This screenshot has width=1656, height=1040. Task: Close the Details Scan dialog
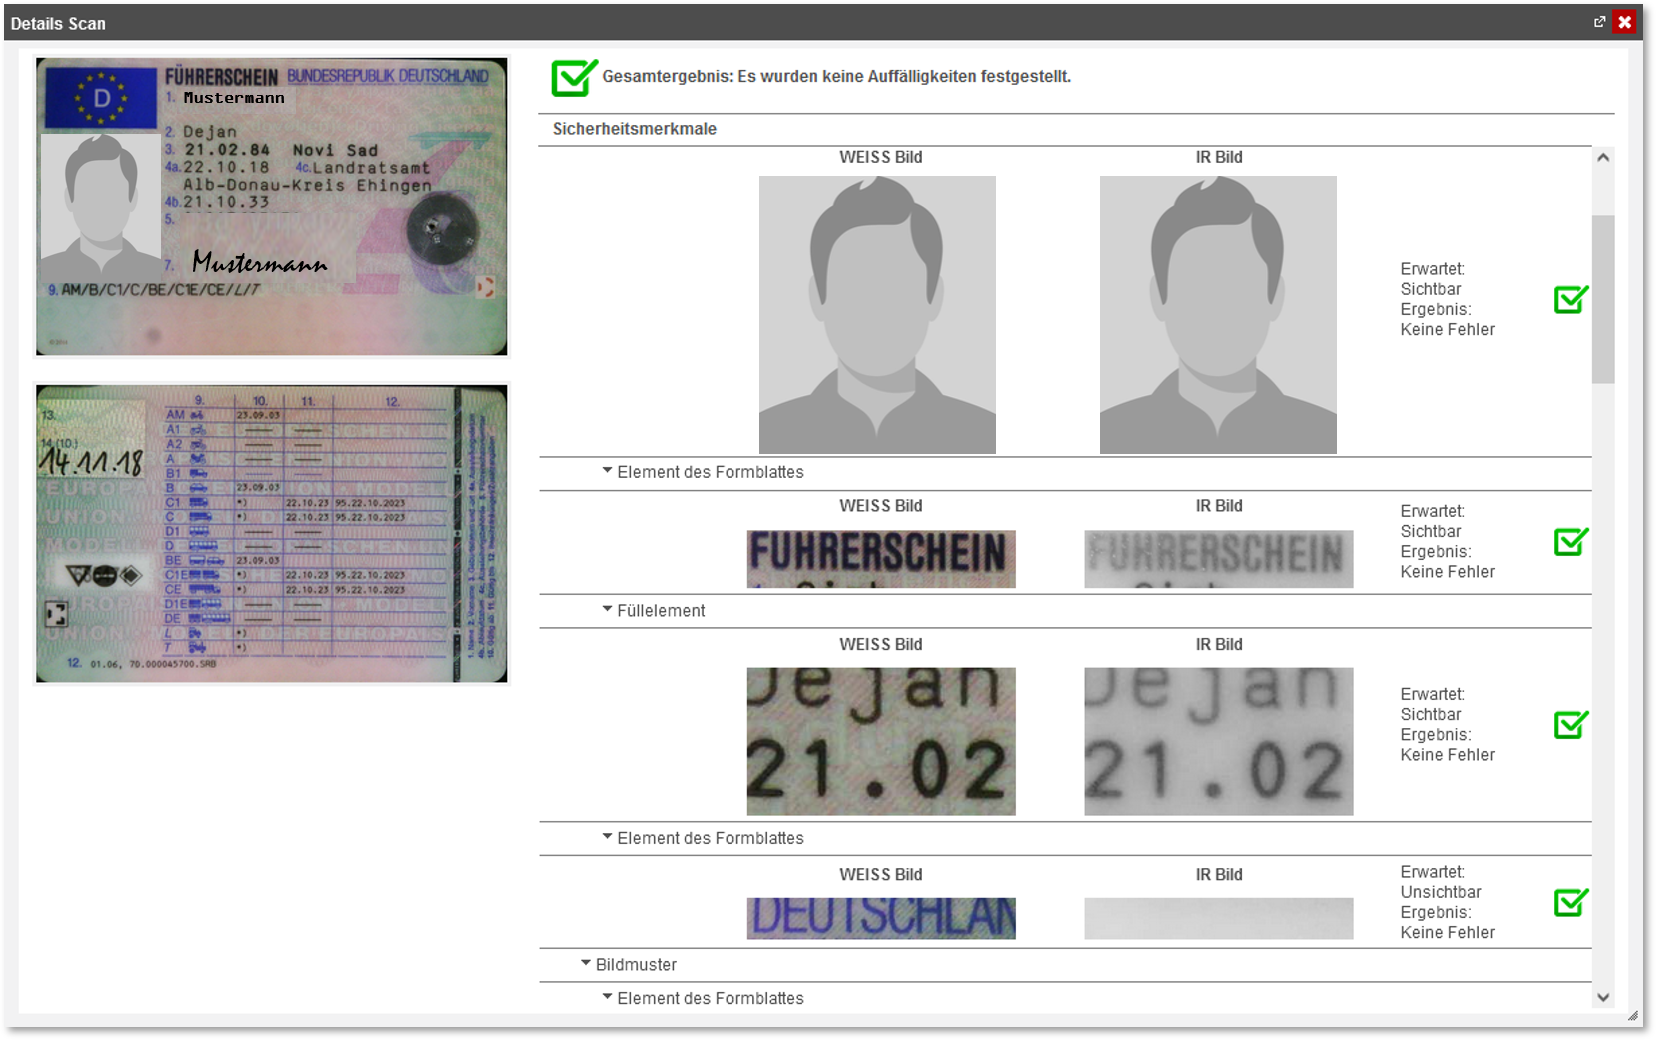[1624, 22]
